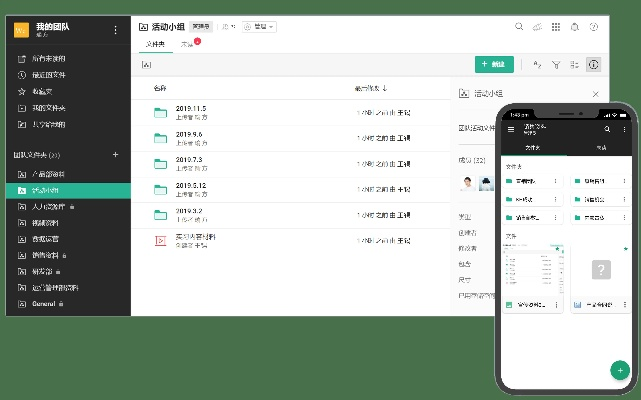Click the search magnifier icon in top bar

pyautogui.click(x=519, y=27)
